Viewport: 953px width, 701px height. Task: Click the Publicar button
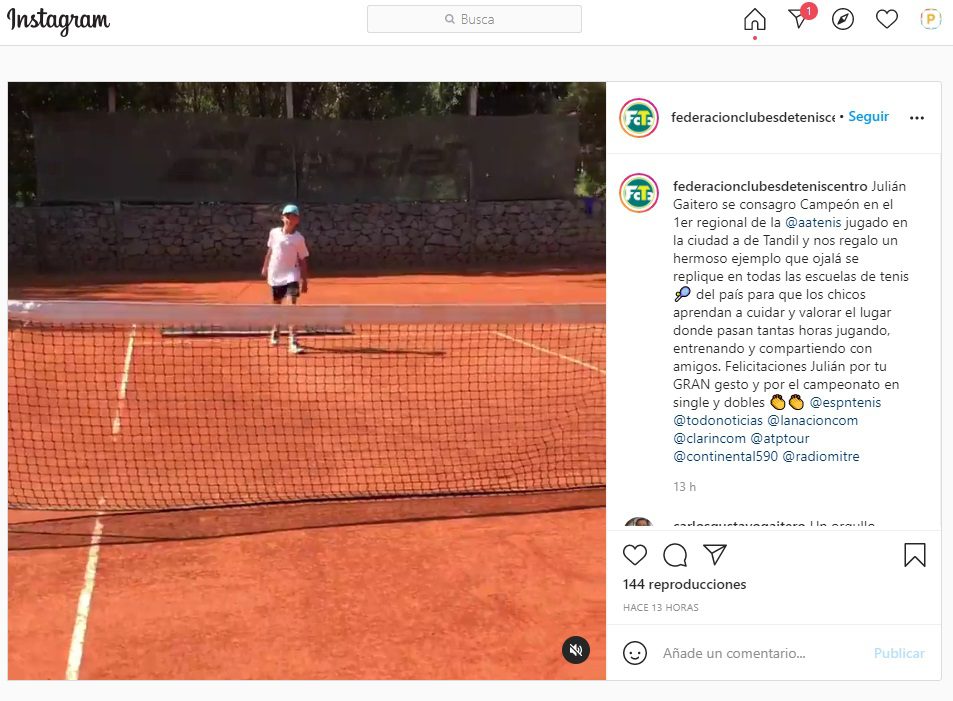point(899,653)
